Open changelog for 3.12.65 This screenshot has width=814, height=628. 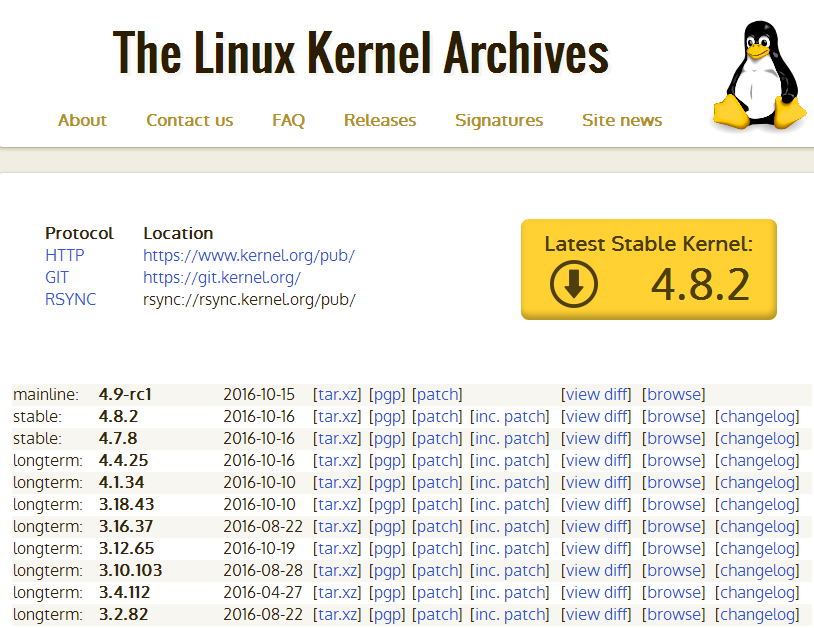[757, 549]
